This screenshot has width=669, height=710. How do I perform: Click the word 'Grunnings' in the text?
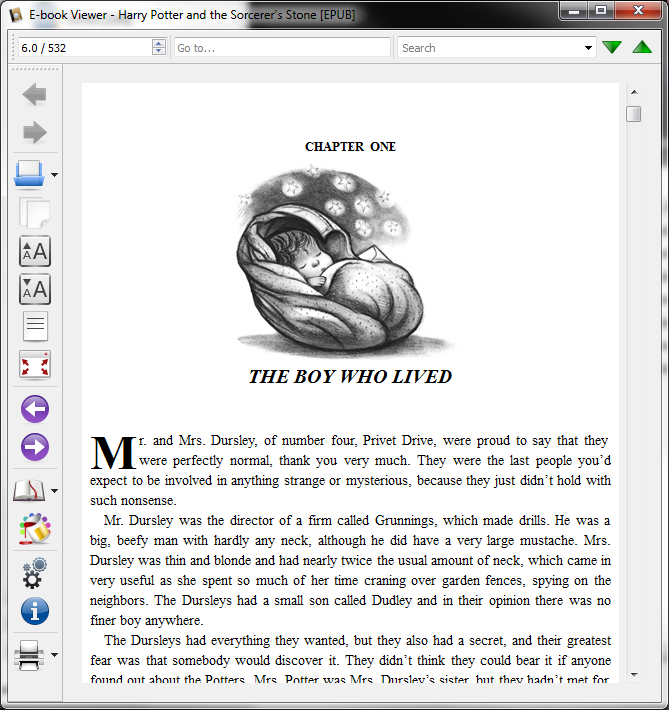click(406, 521)
